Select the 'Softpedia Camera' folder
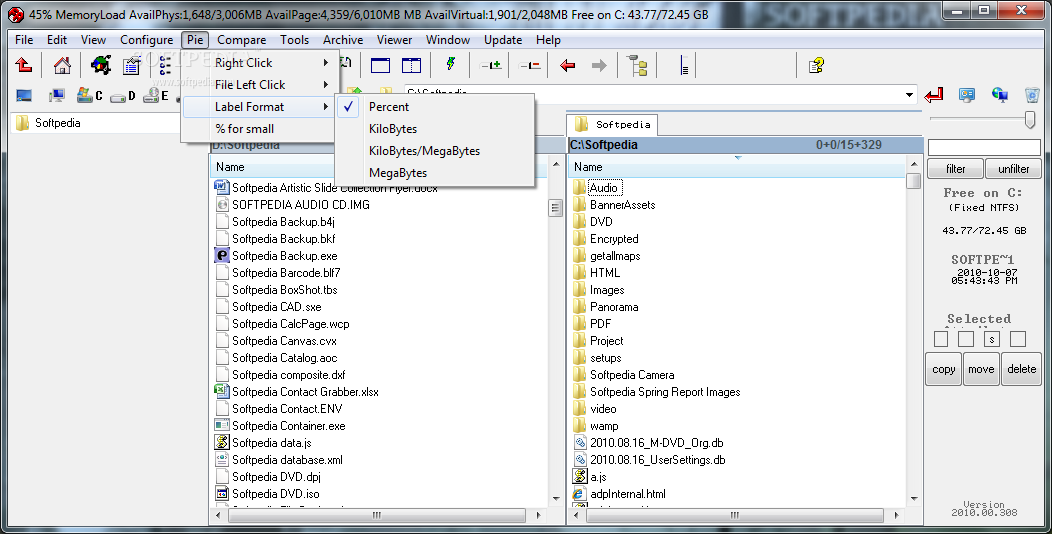Screen dimensions: 1052x534 point(623,375)
